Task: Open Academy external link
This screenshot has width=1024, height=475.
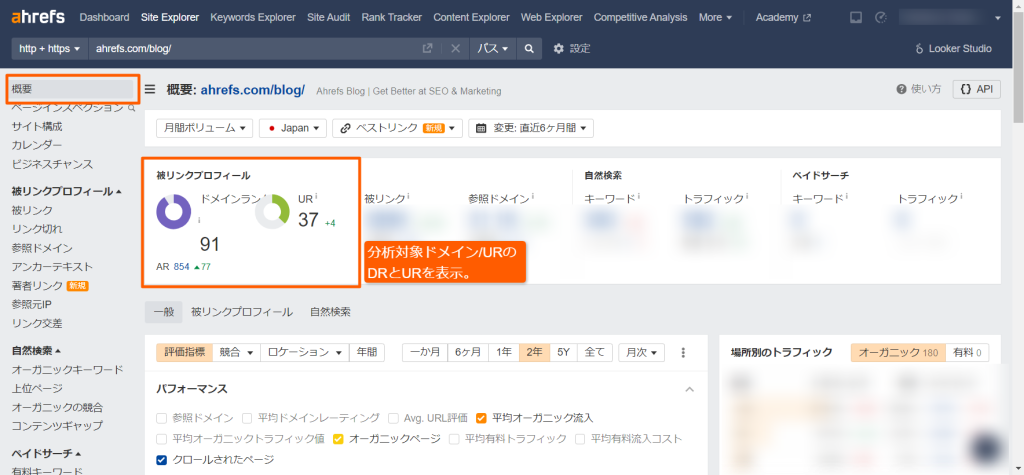Action: coord(783,18)
